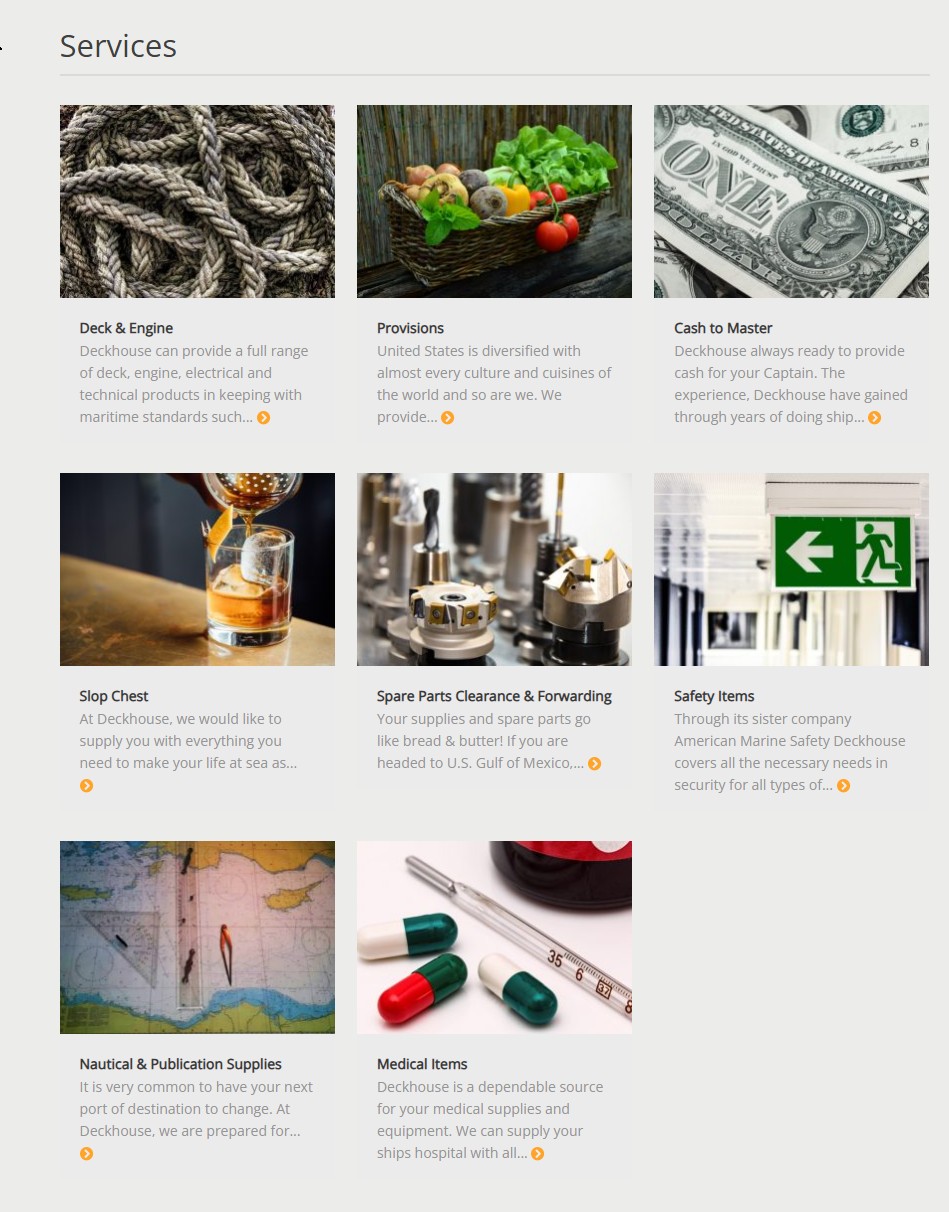This screenshot has height=1212, width=949.
Task: Select the rope image thumbnail
Action: [197, 201]
